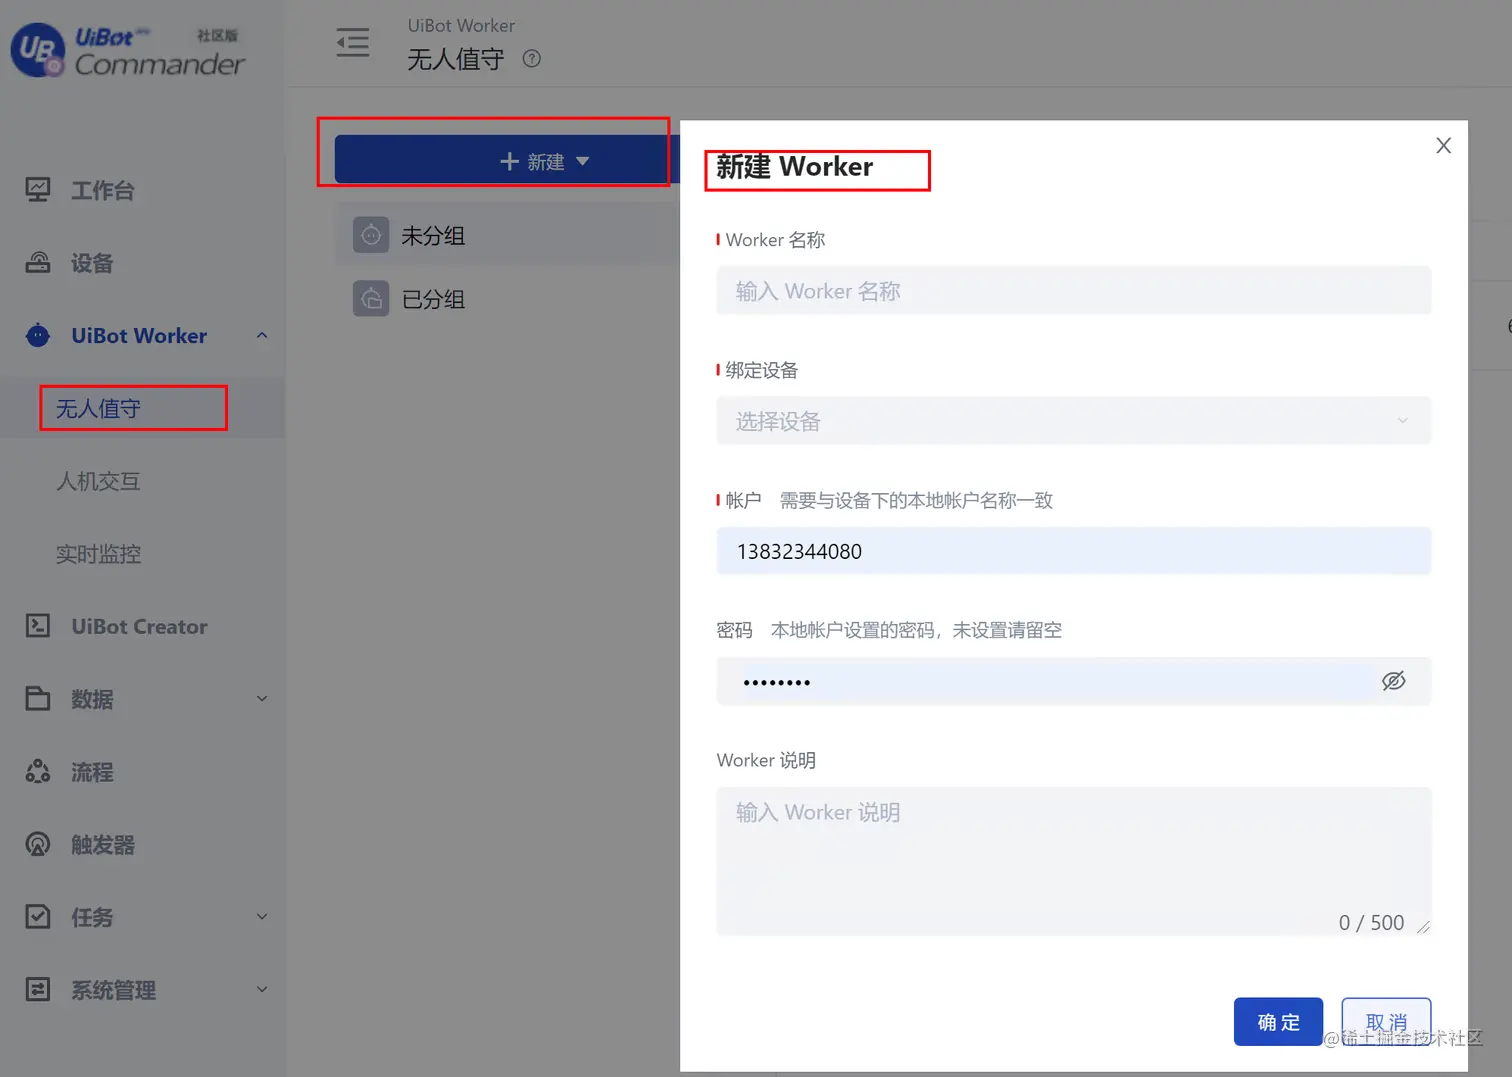Click the 系统管理 settings icon

coord(38,990)
